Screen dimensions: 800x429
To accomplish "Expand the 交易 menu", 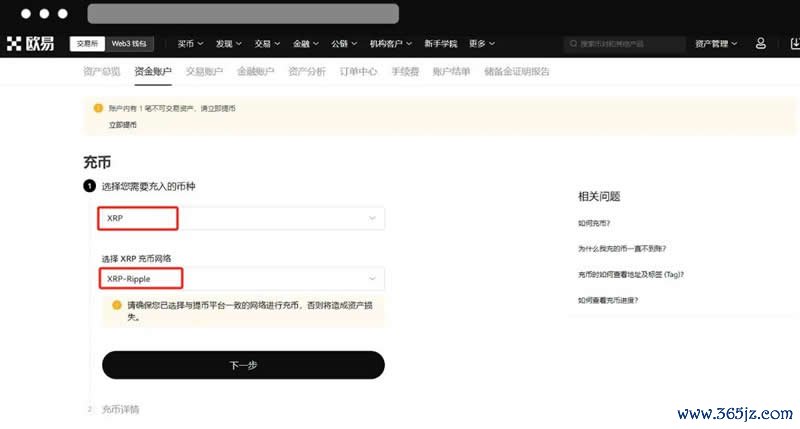I will pyautogui.click(x=267, y=44).
